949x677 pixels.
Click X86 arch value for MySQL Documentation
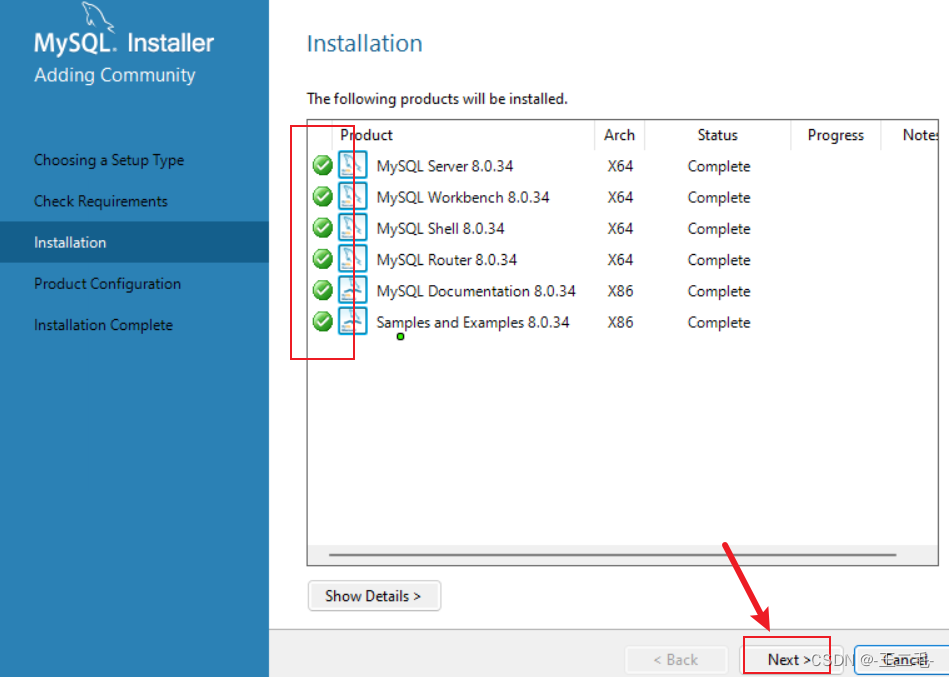(x=620, y=291)
